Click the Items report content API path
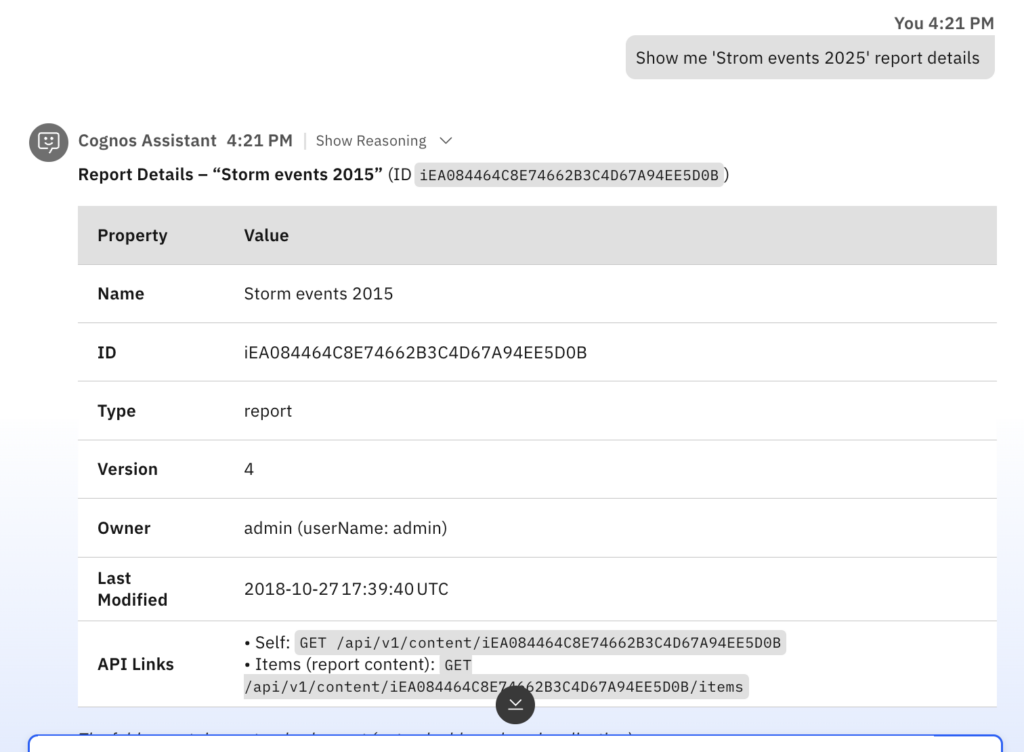Screen dimensions: 1024x752 [x=495, y=687]
